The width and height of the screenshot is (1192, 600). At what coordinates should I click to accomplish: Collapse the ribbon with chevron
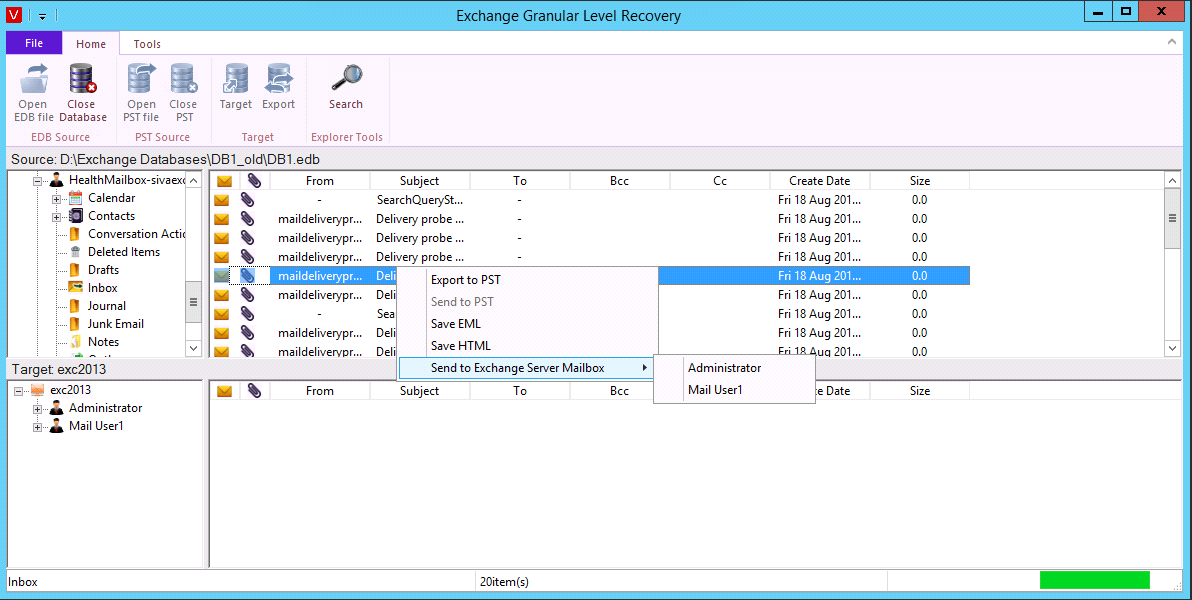click(1171, 43)
